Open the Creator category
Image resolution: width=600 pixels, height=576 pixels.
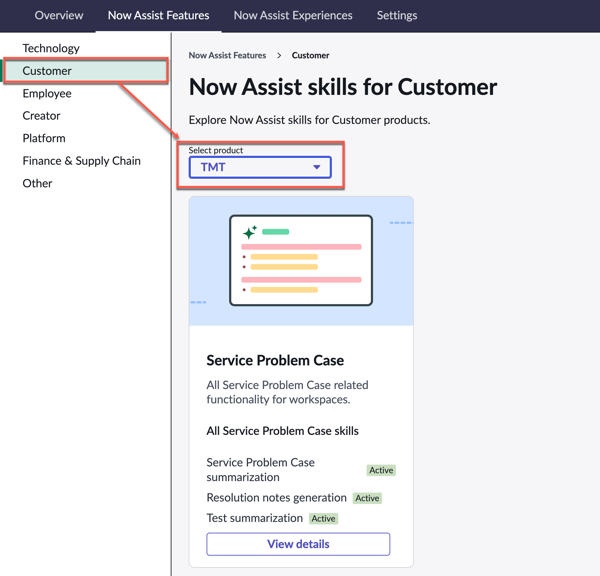(41, 116)
